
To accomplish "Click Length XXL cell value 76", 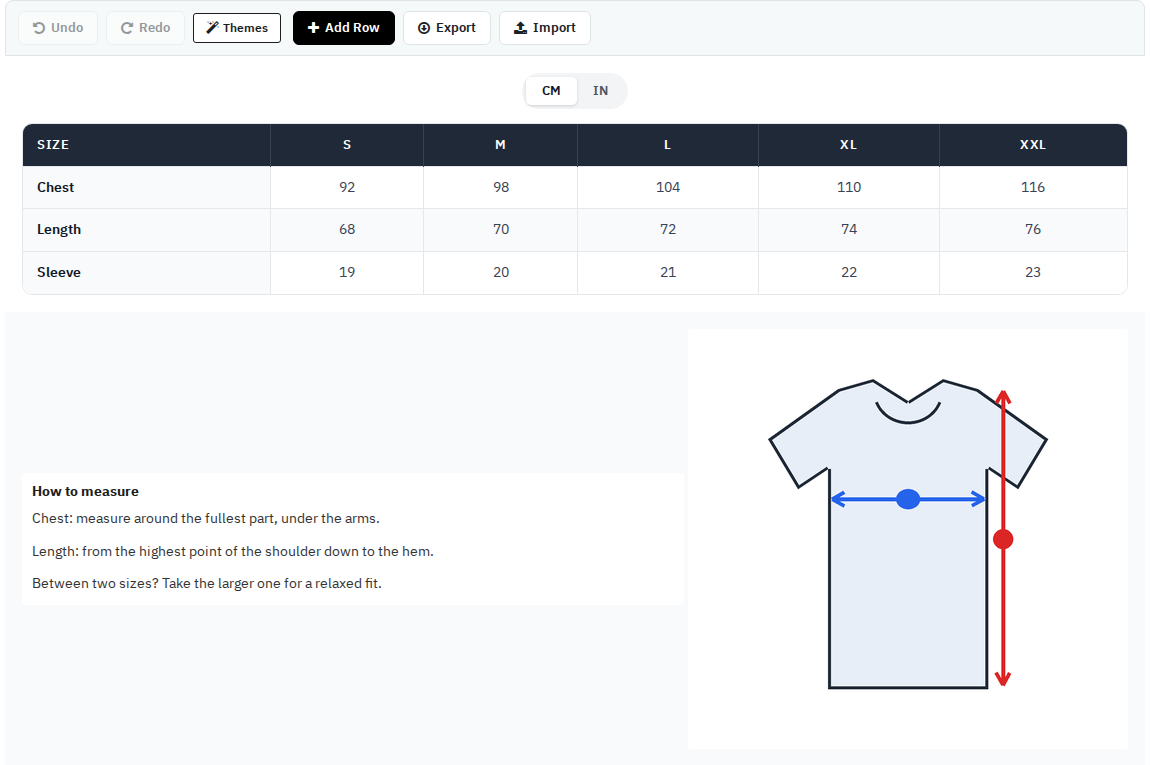I will click(1033, 230).
